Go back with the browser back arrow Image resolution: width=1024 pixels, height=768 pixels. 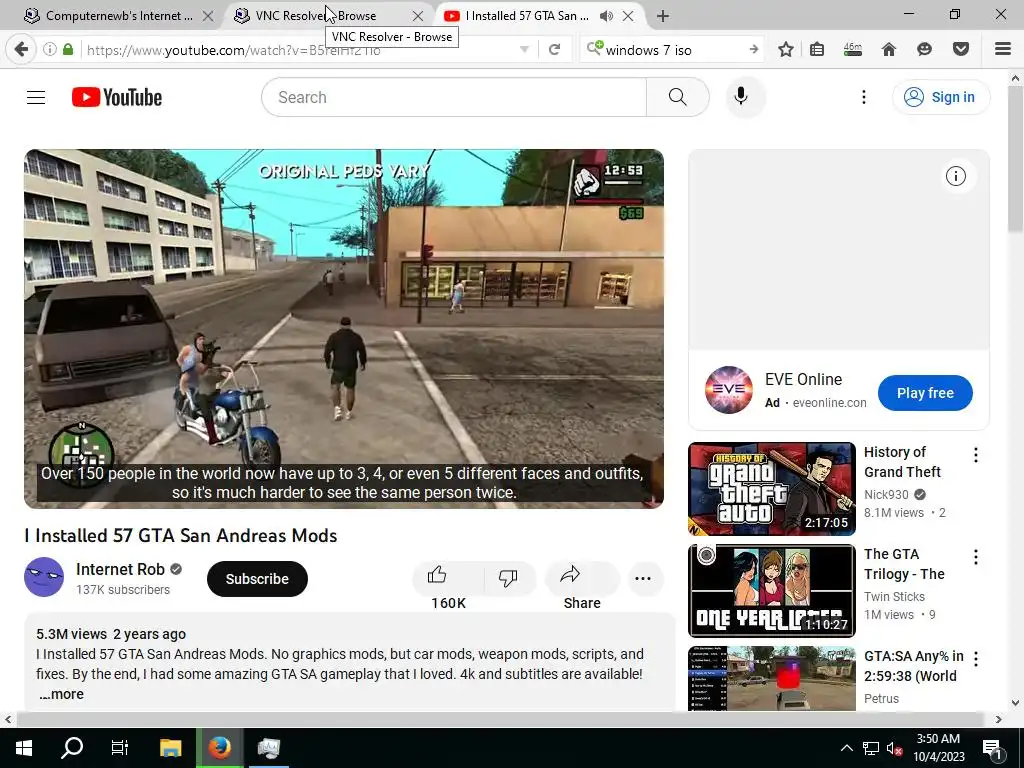(x=21, y=50)
